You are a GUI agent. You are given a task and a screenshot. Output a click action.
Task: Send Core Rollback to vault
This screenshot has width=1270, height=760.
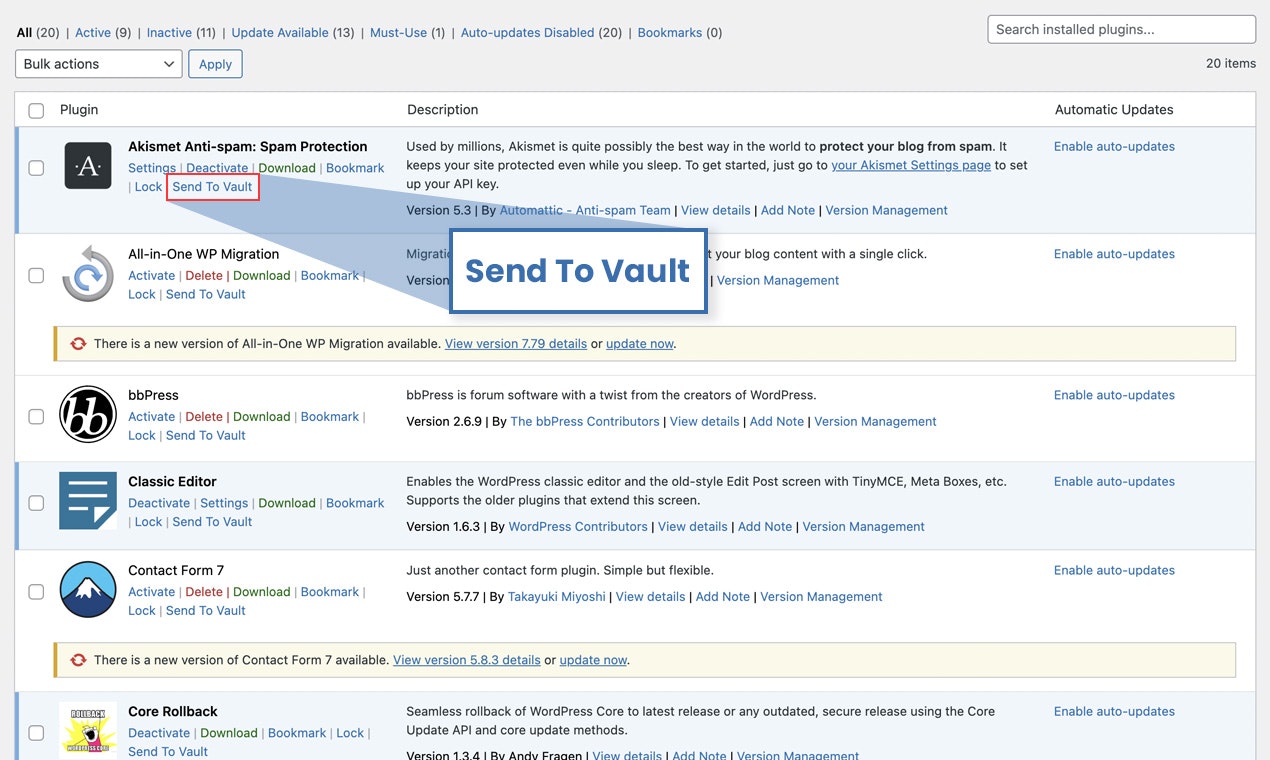click(168, 752)
